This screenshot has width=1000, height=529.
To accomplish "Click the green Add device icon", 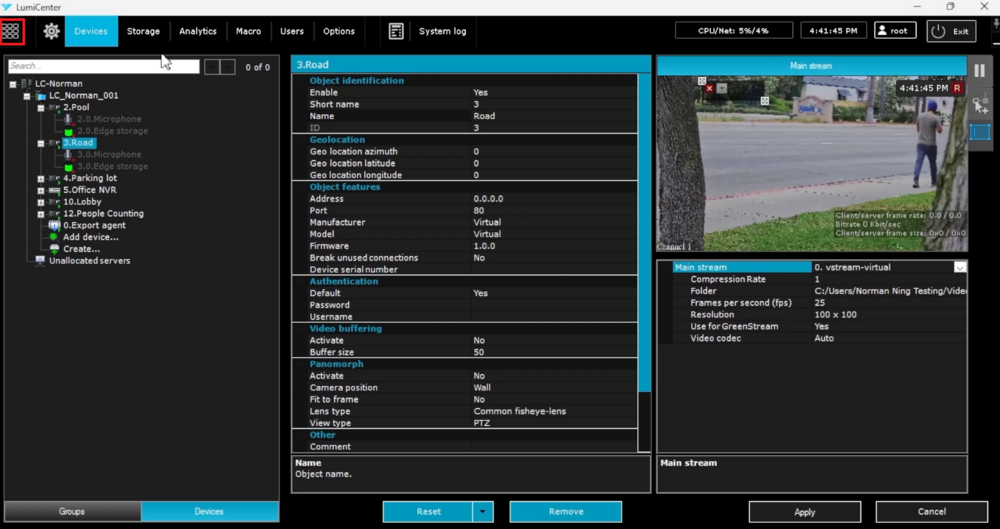I will pyautogui.click(x=54, y=237).
